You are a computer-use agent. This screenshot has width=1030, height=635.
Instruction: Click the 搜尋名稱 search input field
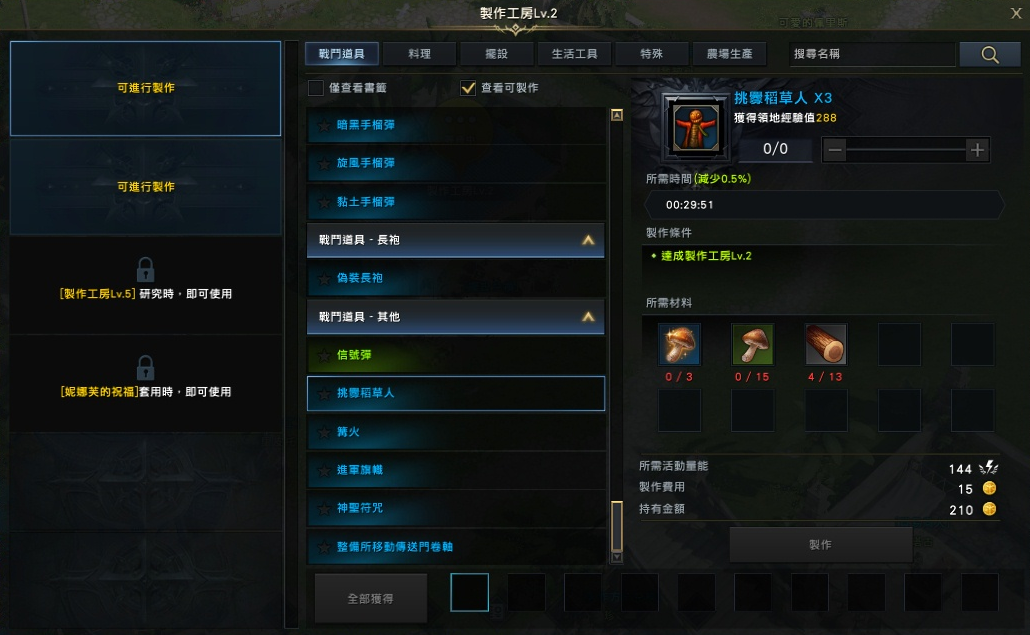click(872, 54)
